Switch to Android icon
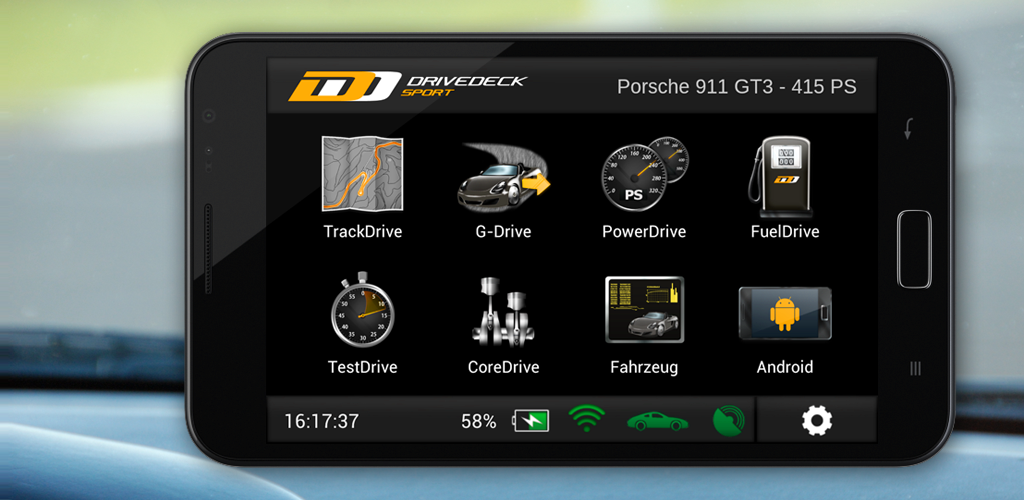The height and width of the screenshot is (500, 1024). (x=785, y=313)
